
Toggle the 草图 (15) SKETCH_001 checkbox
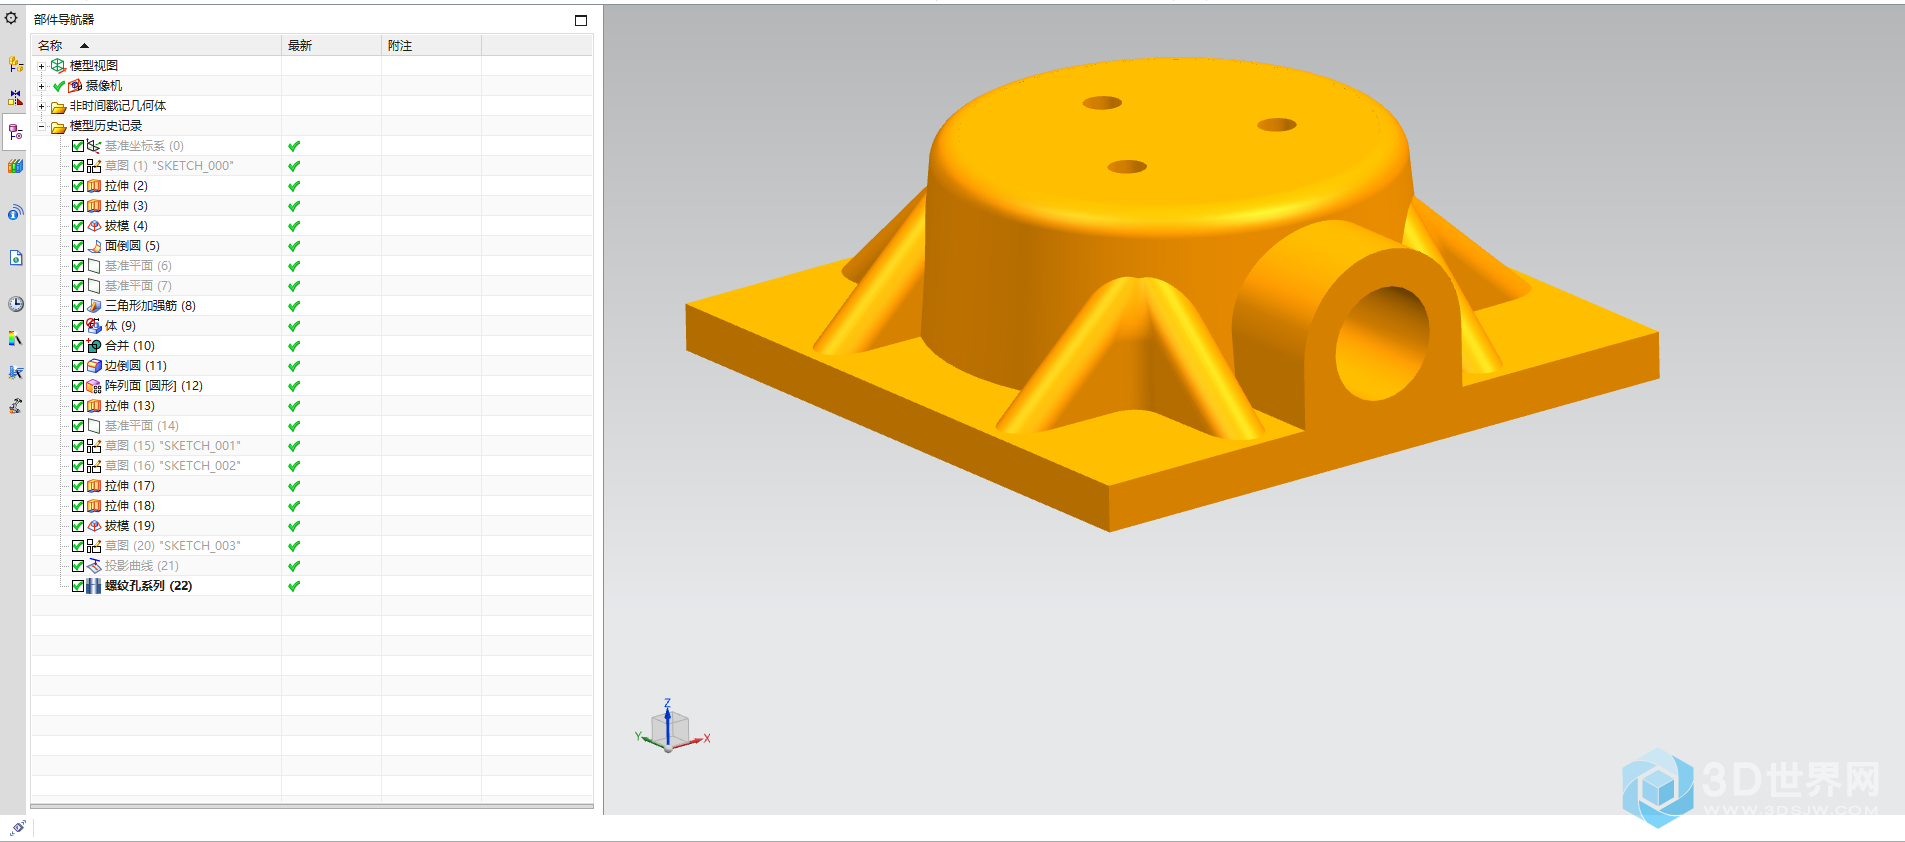[78, 446]
